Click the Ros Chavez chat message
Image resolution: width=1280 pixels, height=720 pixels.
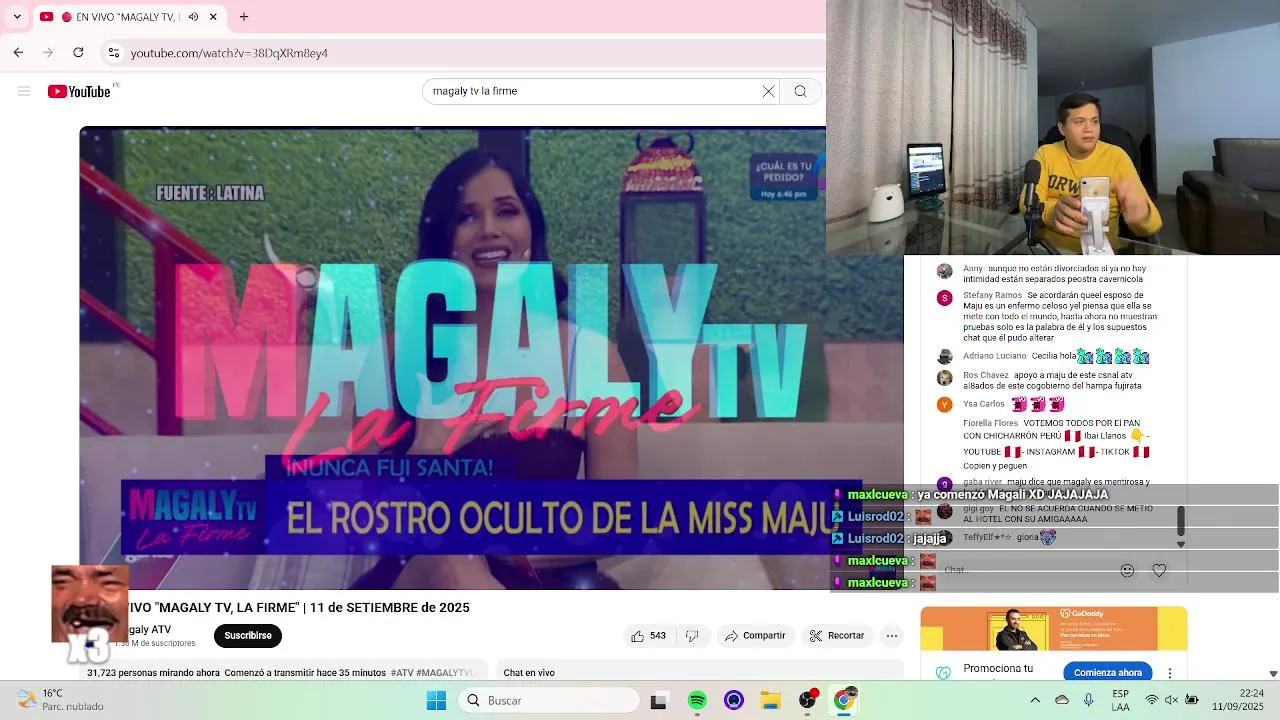tap(1052, 380)
